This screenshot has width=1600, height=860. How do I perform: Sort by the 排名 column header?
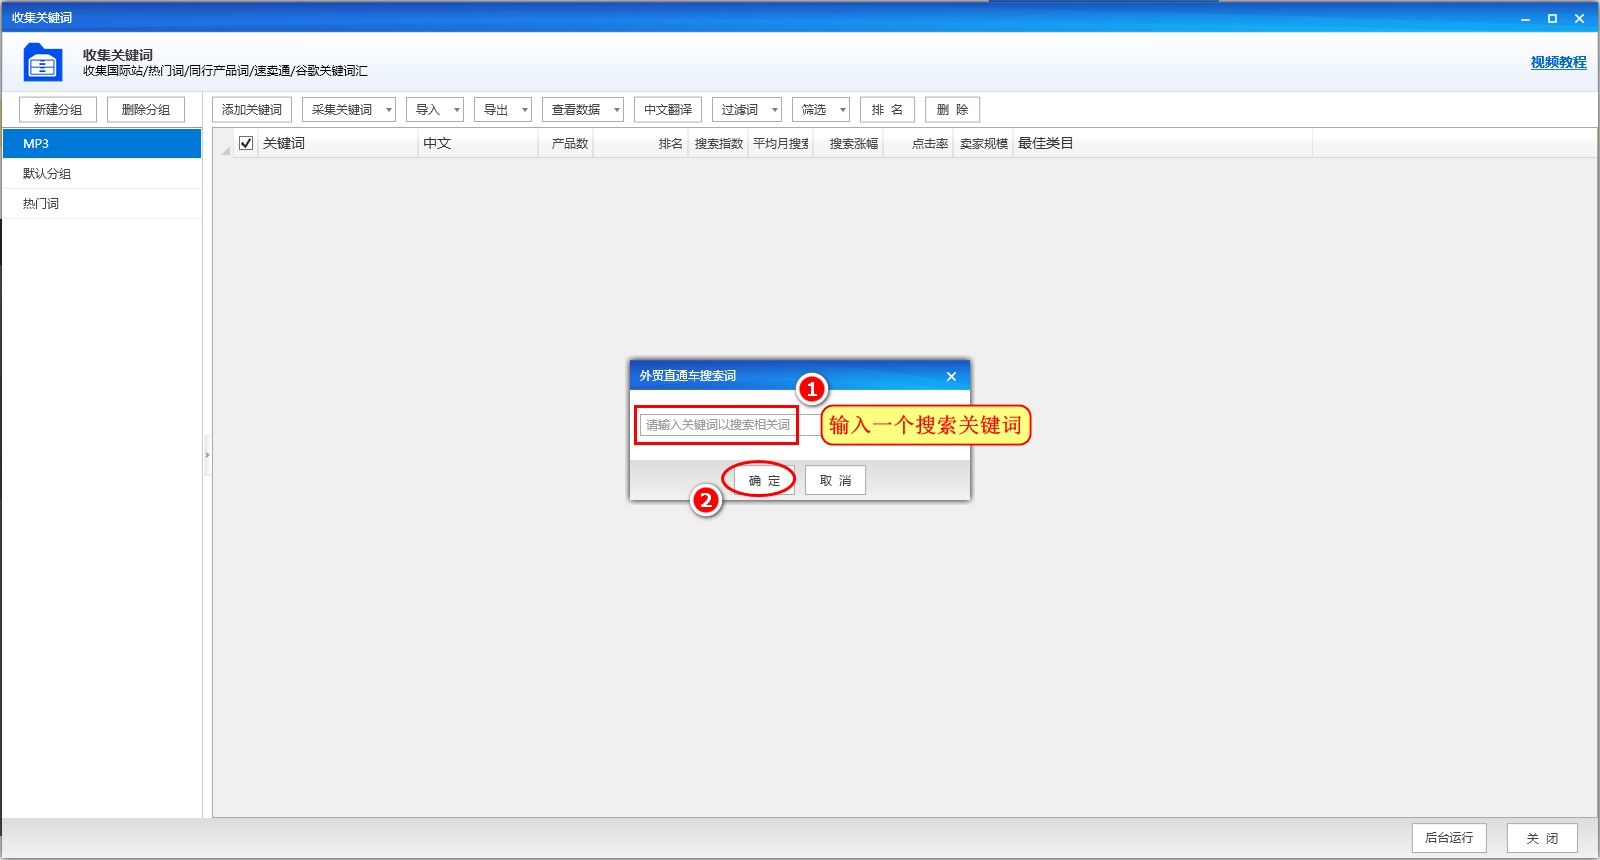pos(640,144)
